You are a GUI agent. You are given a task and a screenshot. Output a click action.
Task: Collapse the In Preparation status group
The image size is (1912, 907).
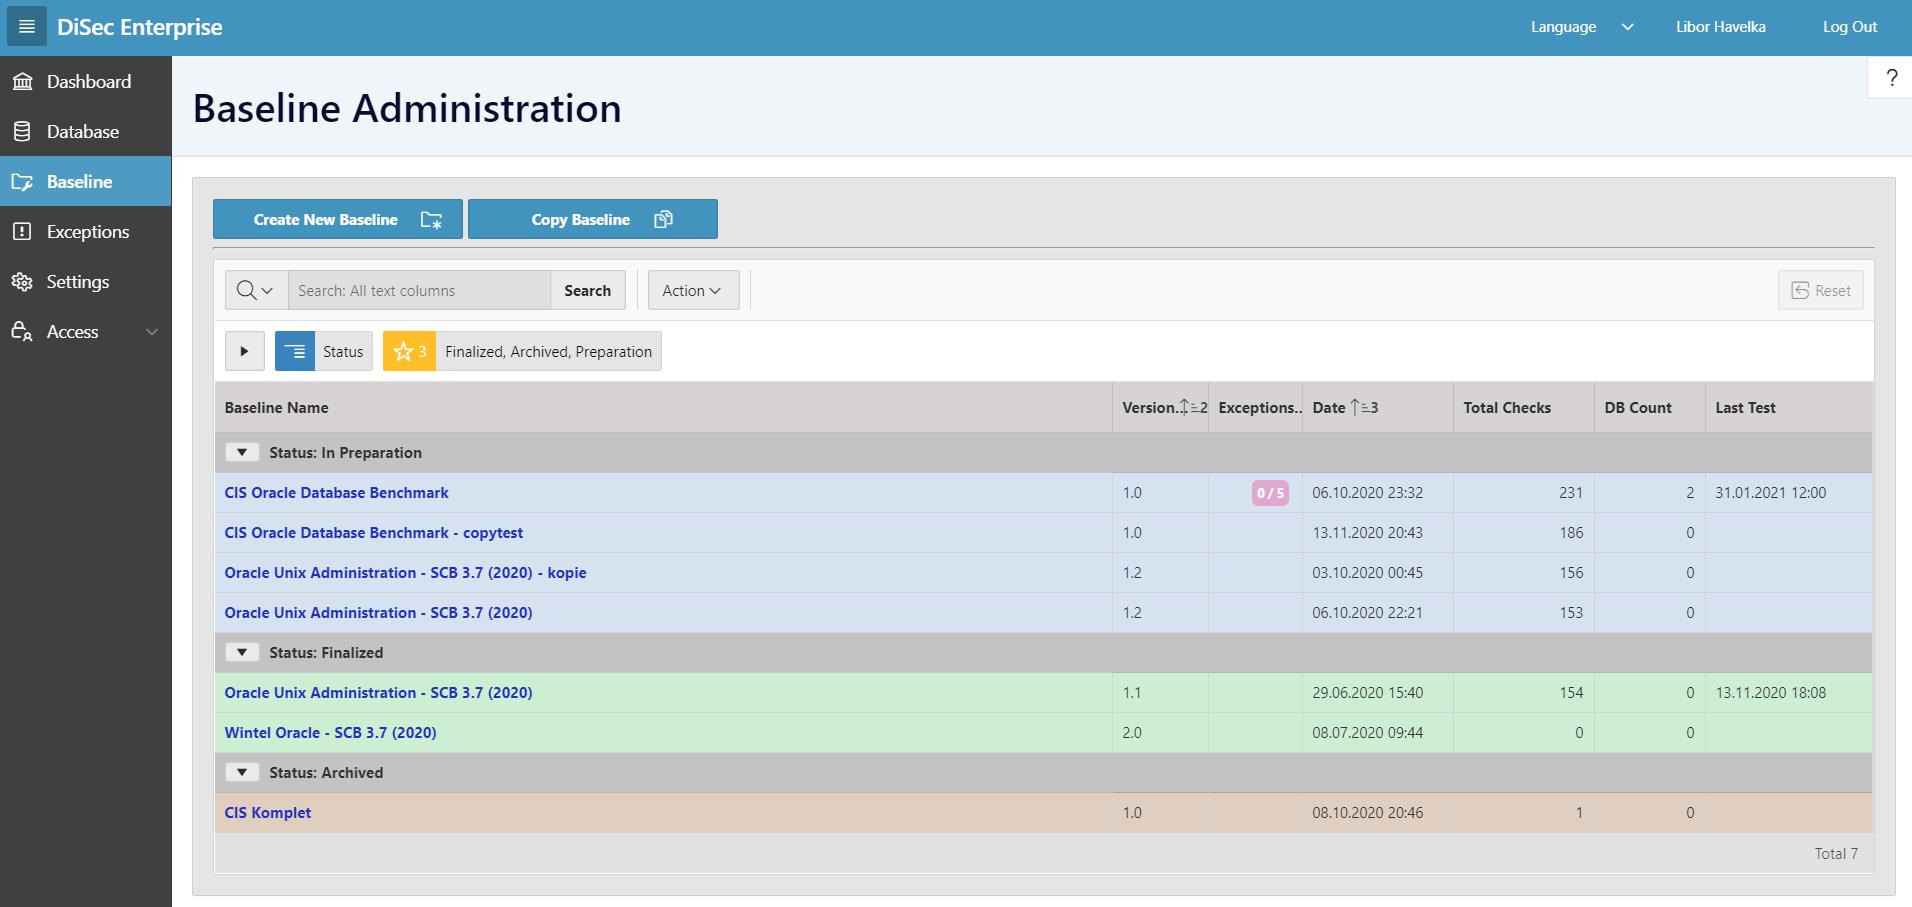[x=241, y=453]
